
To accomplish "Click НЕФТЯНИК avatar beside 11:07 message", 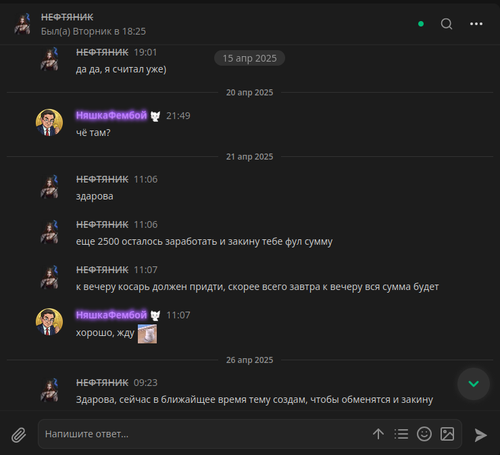I will pyautogui.click(x=49, y=277).
